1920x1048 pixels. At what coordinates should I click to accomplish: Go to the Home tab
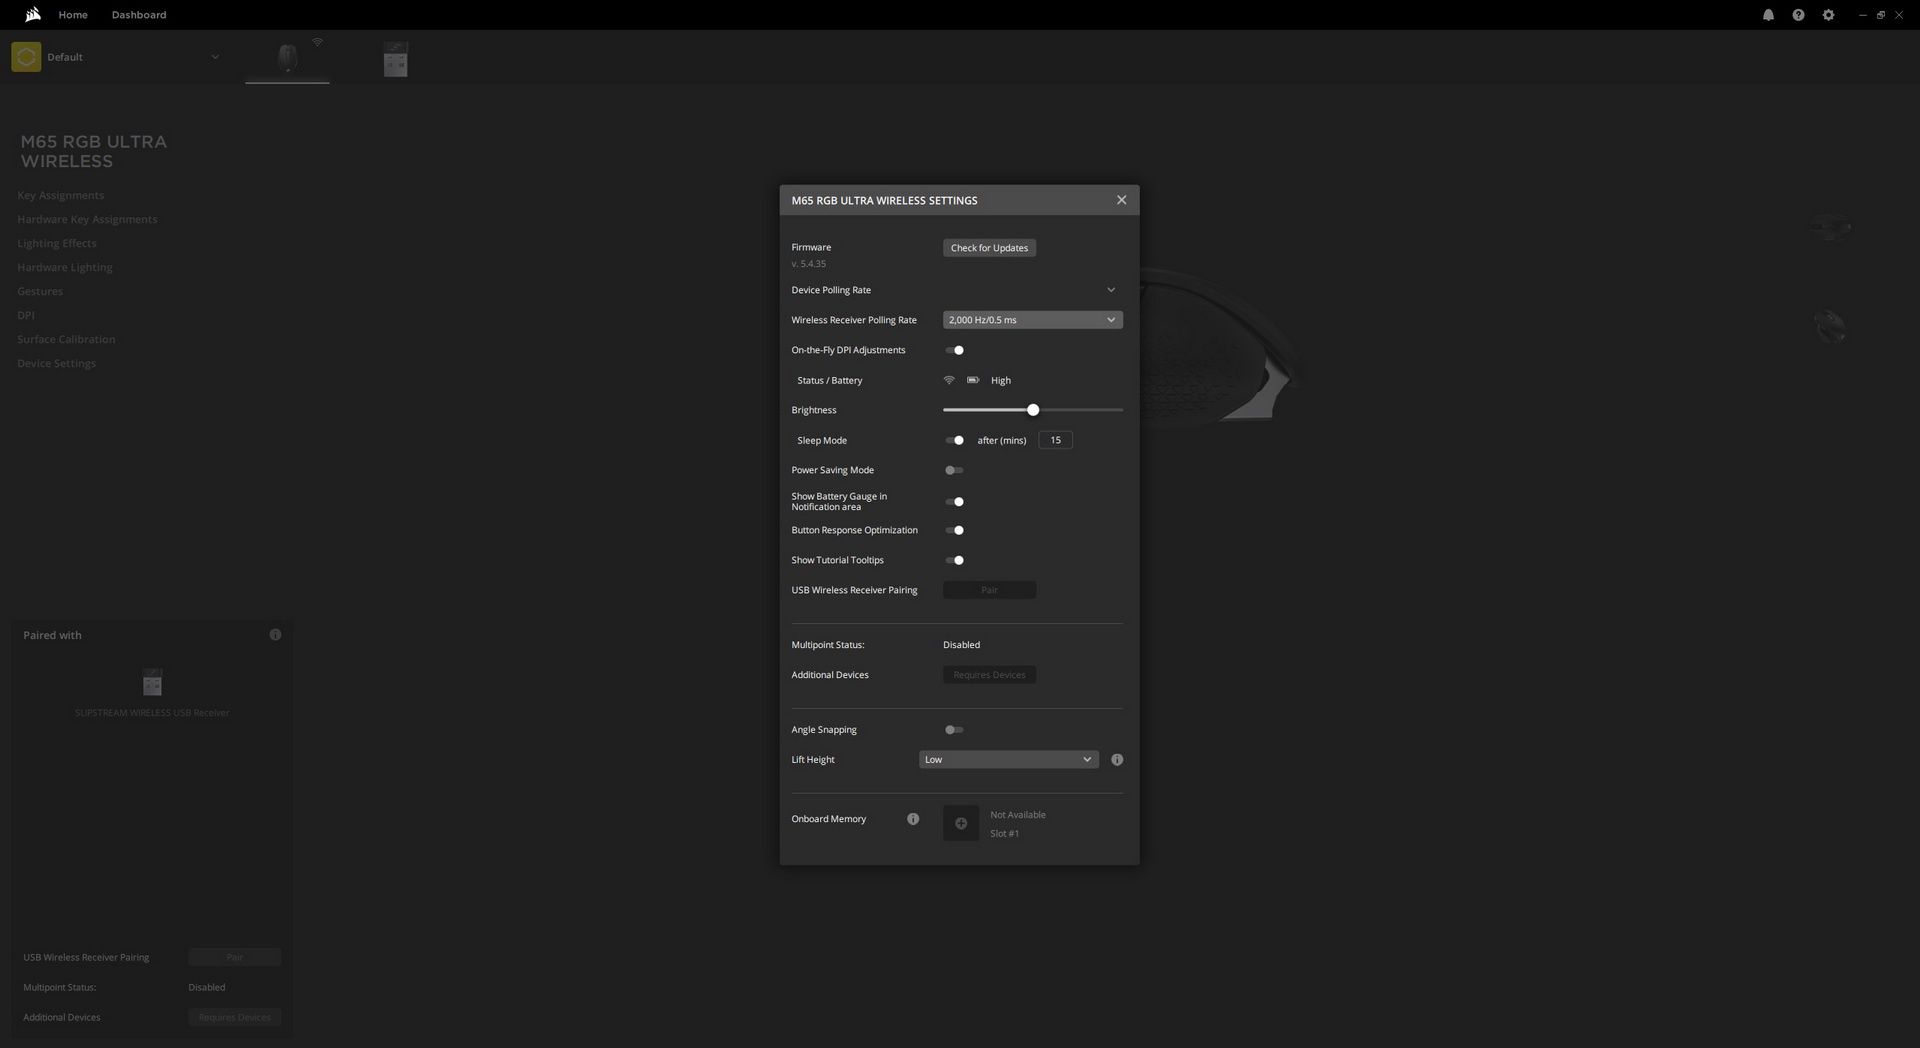pos(73,15)
